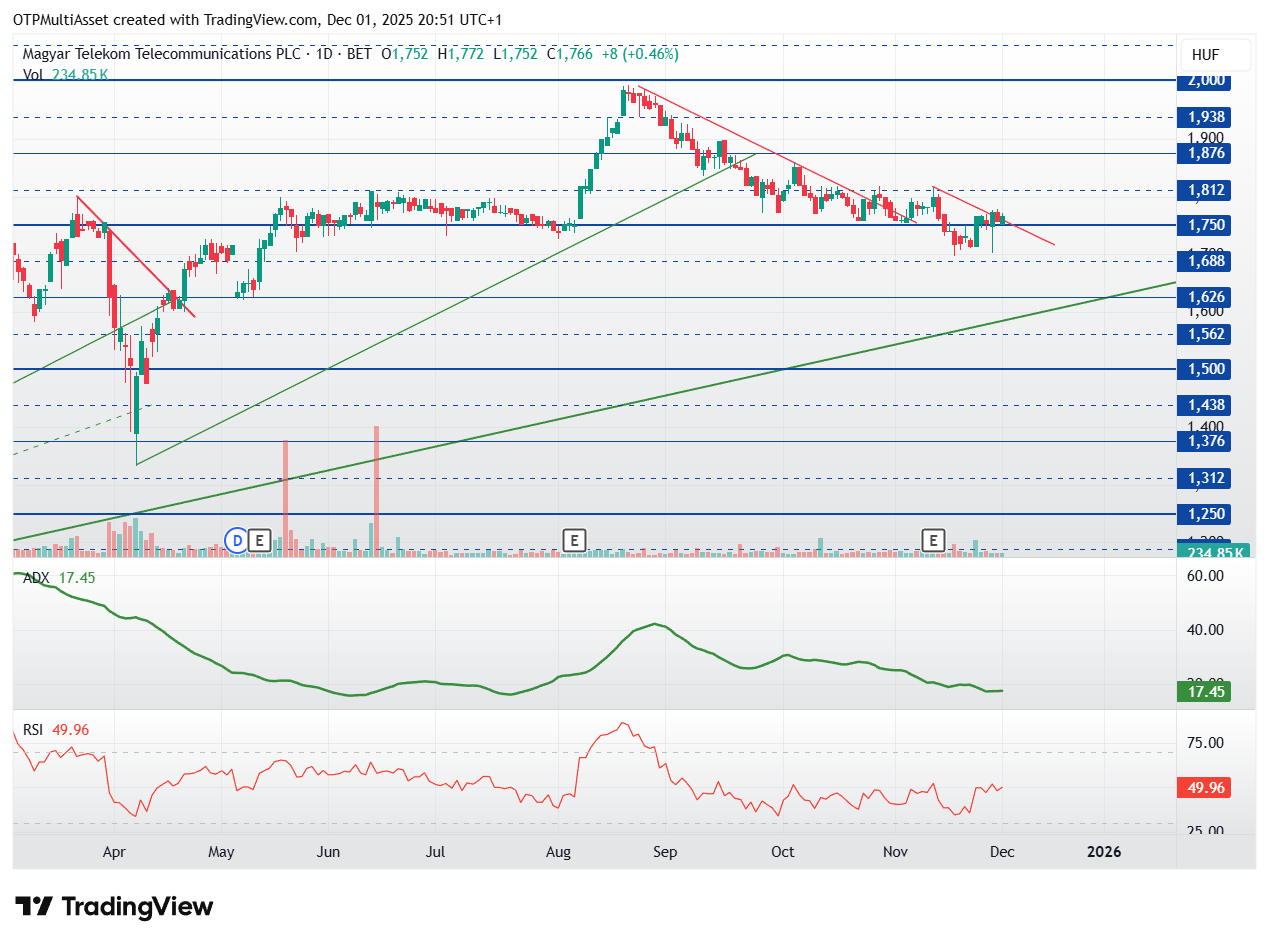The image size is (1269, 944).
Task: Click the Sep label on the time axis
Action: coord(665,852)
